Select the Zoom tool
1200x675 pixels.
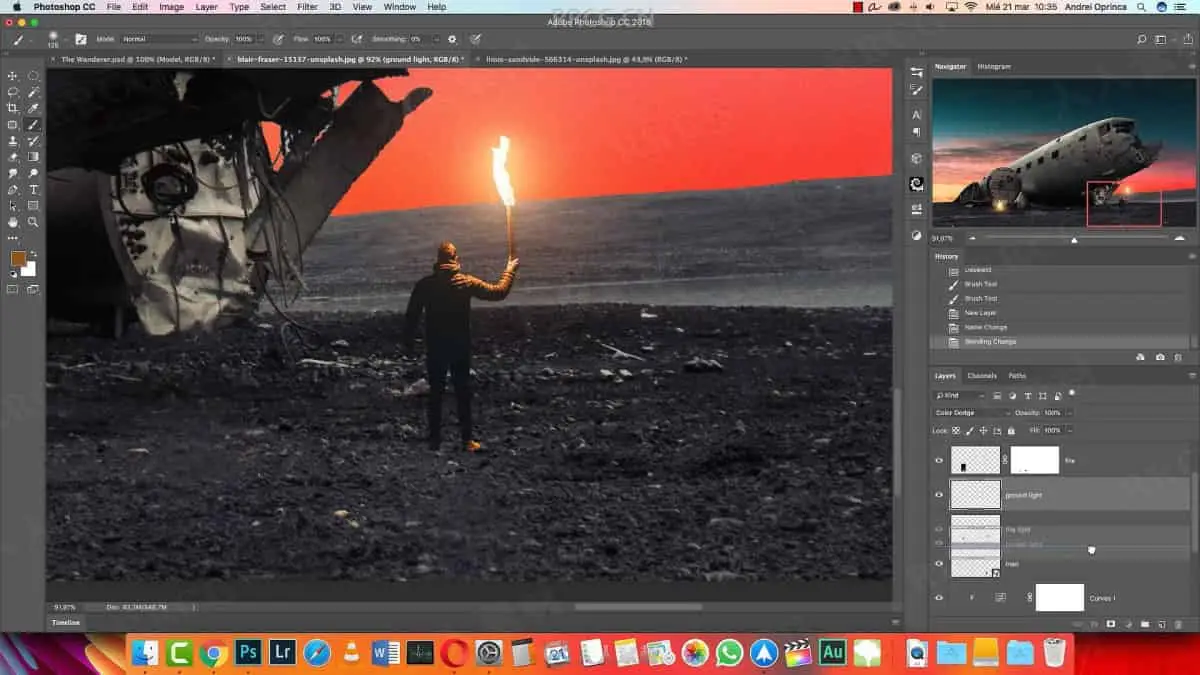33,222
